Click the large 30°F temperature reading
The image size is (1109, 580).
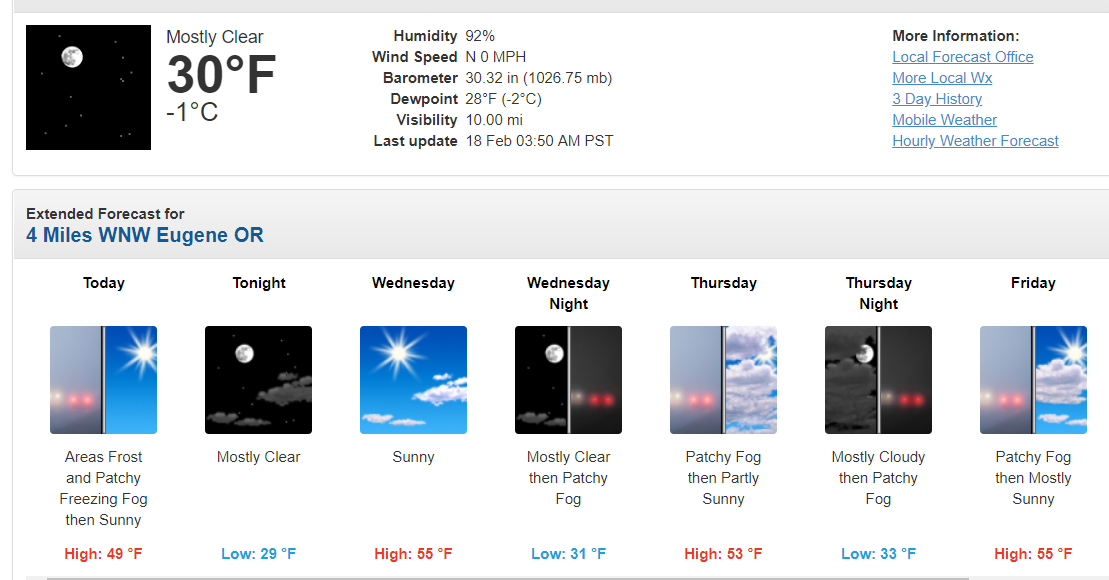tap(221, 75)
